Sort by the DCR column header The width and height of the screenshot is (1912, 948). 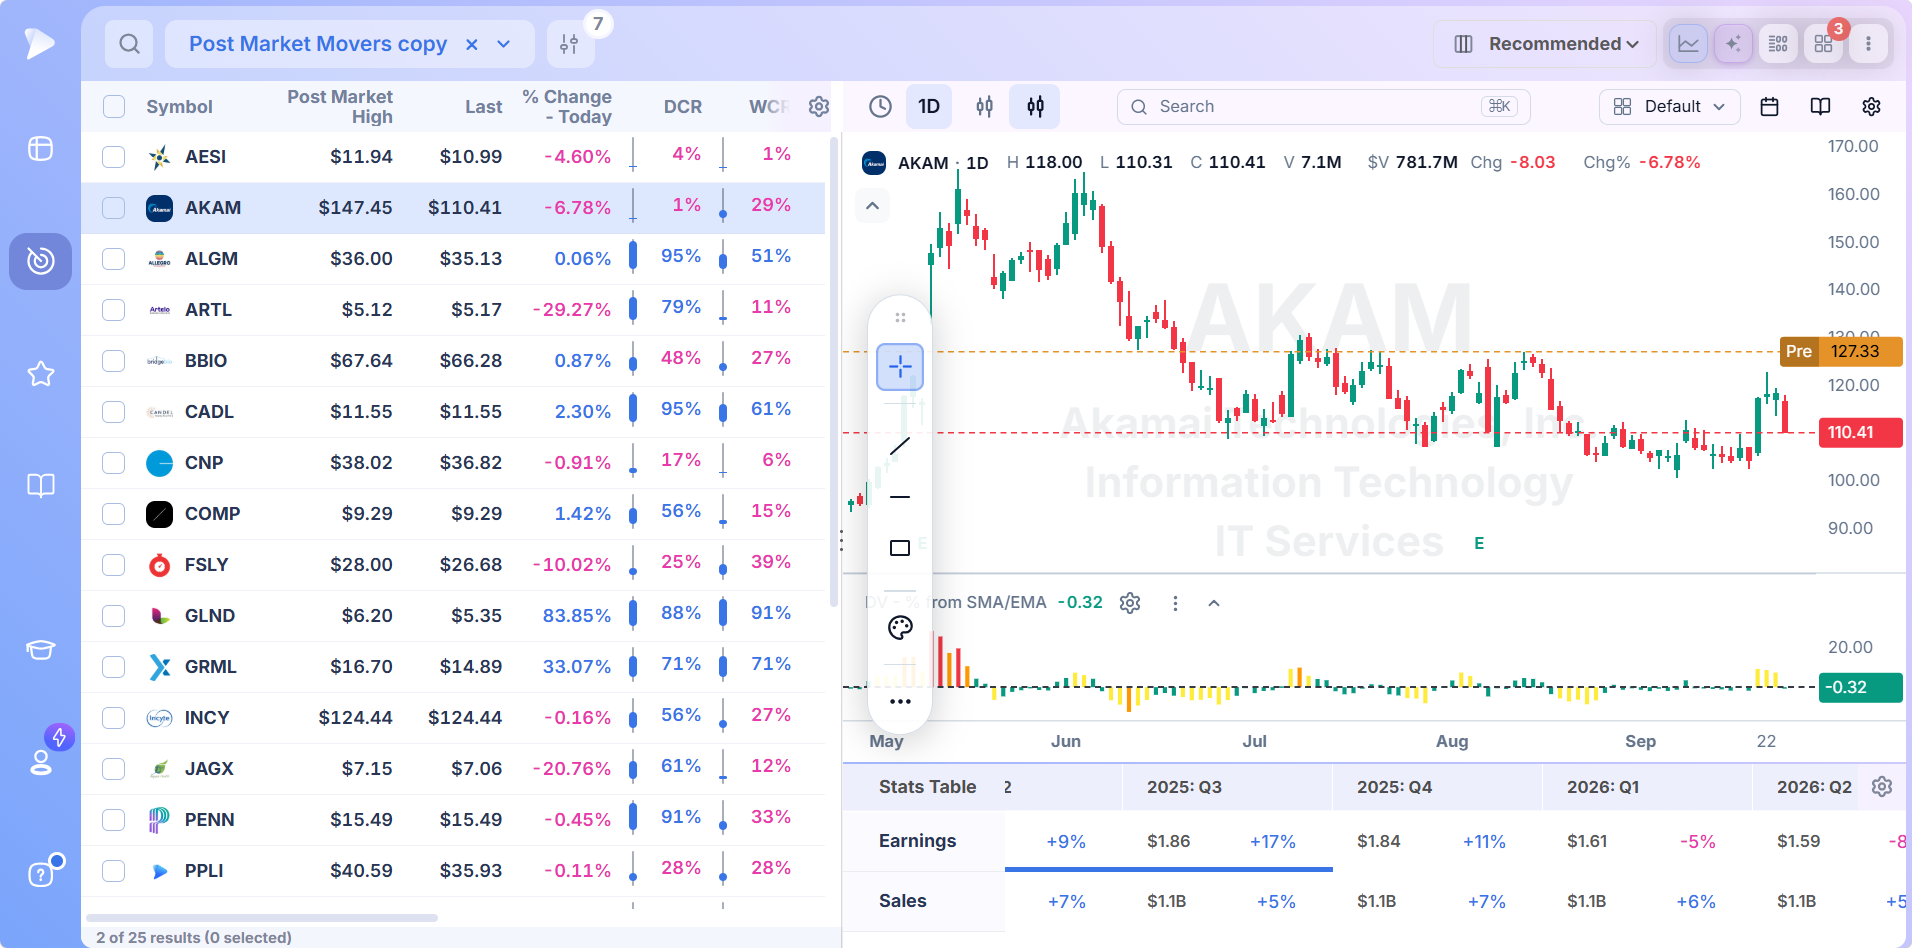683,106
